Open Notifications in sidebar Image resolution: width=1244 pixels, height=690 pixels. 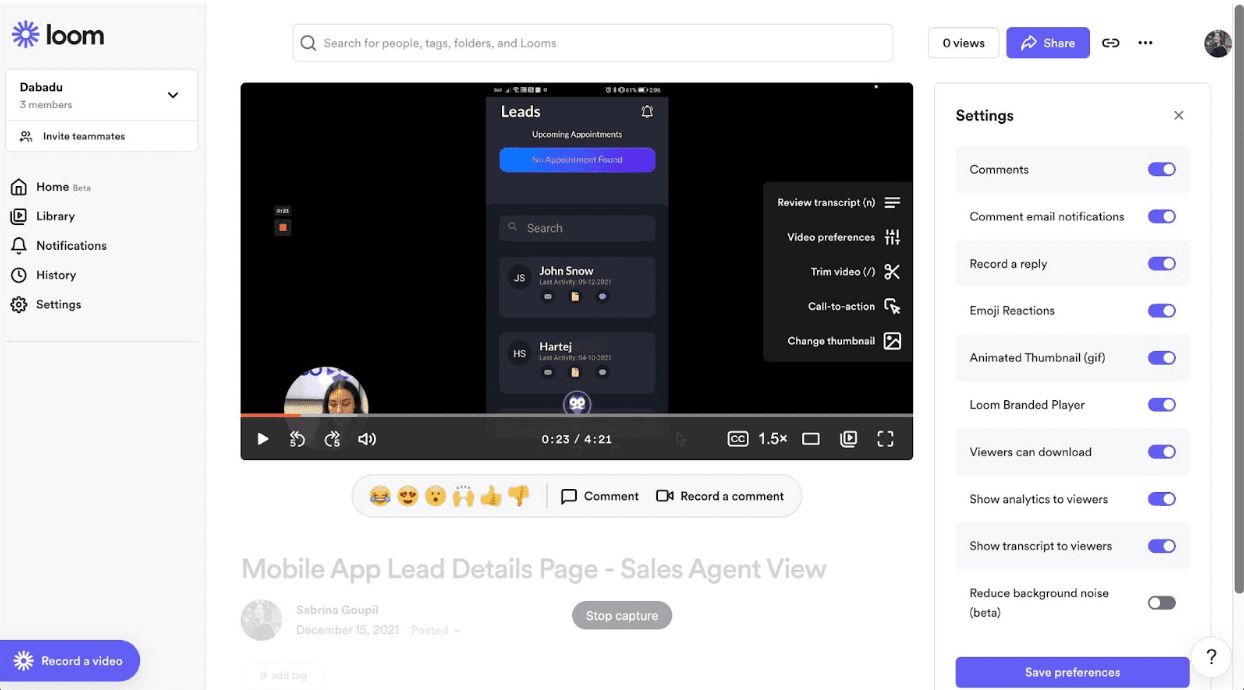(70, 246)
